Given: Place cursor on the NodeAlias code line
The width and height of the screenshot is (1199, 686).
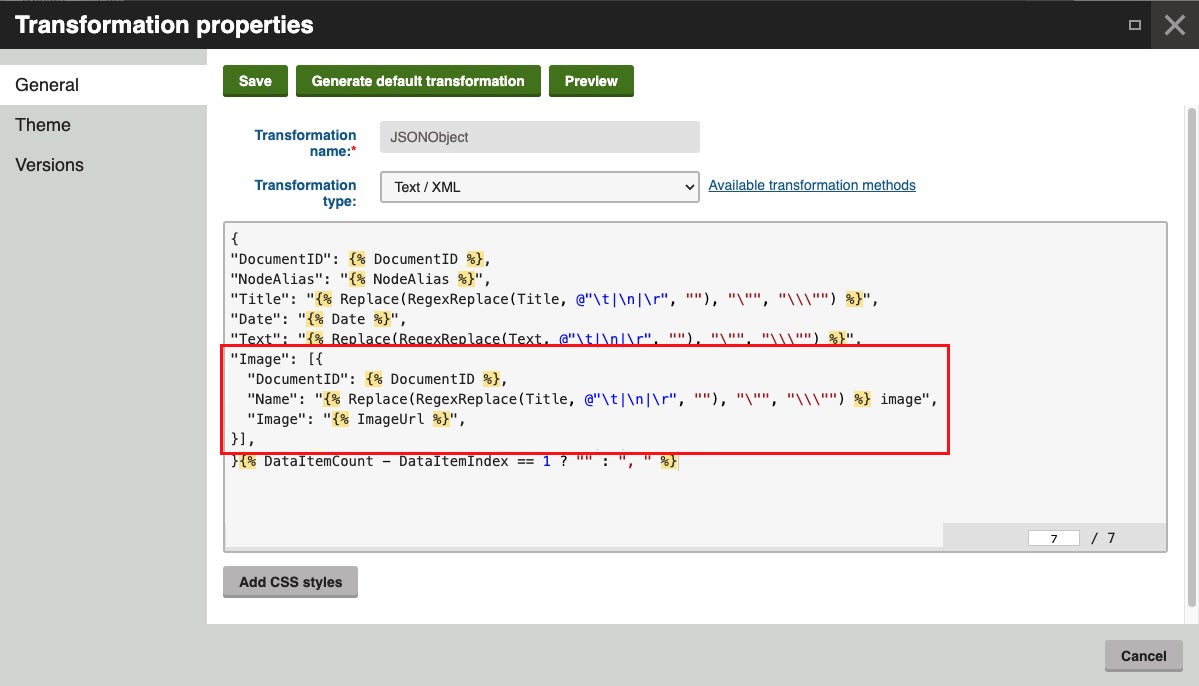Looking at the screenshot, I should pyautogui.click(x=360, y=279).
